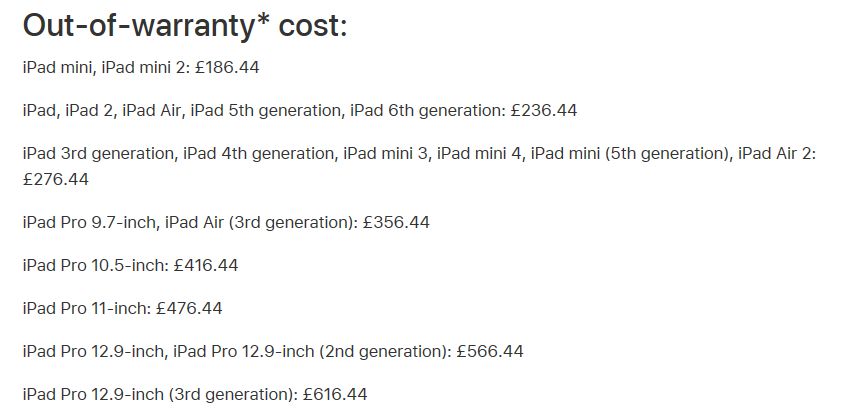Click the iPad Pro 9.7-inch text
Screen dimensions: 858x420
(x=89, y=223)
